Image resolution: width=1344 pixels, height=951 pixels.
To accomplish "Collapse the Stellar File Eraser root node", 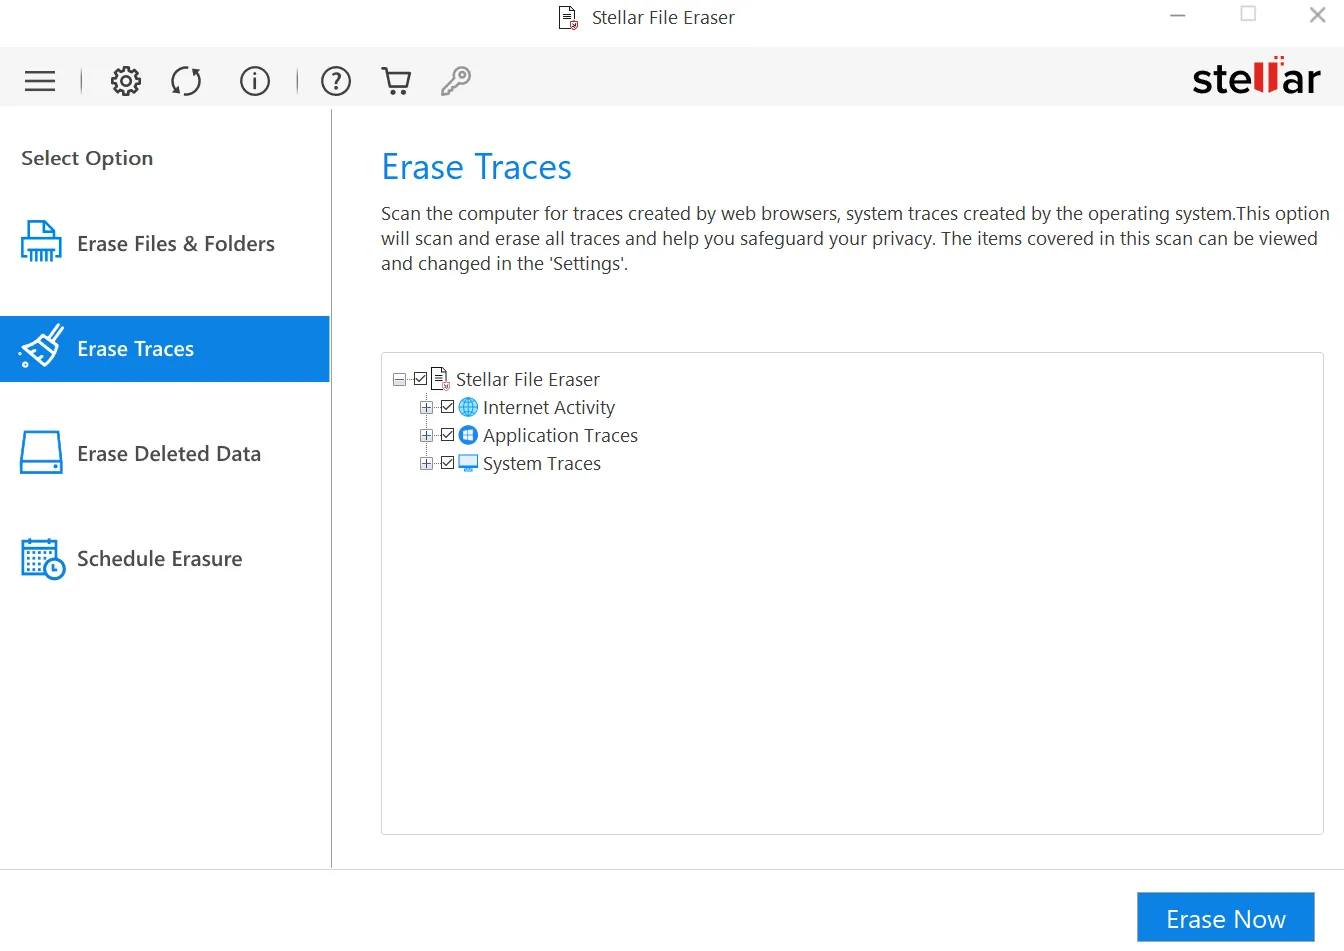I will 399,379.
